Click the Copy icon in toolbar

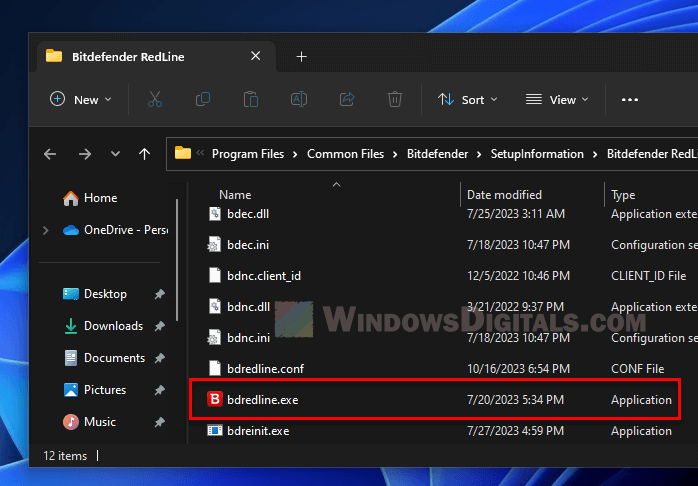point(203,99)
